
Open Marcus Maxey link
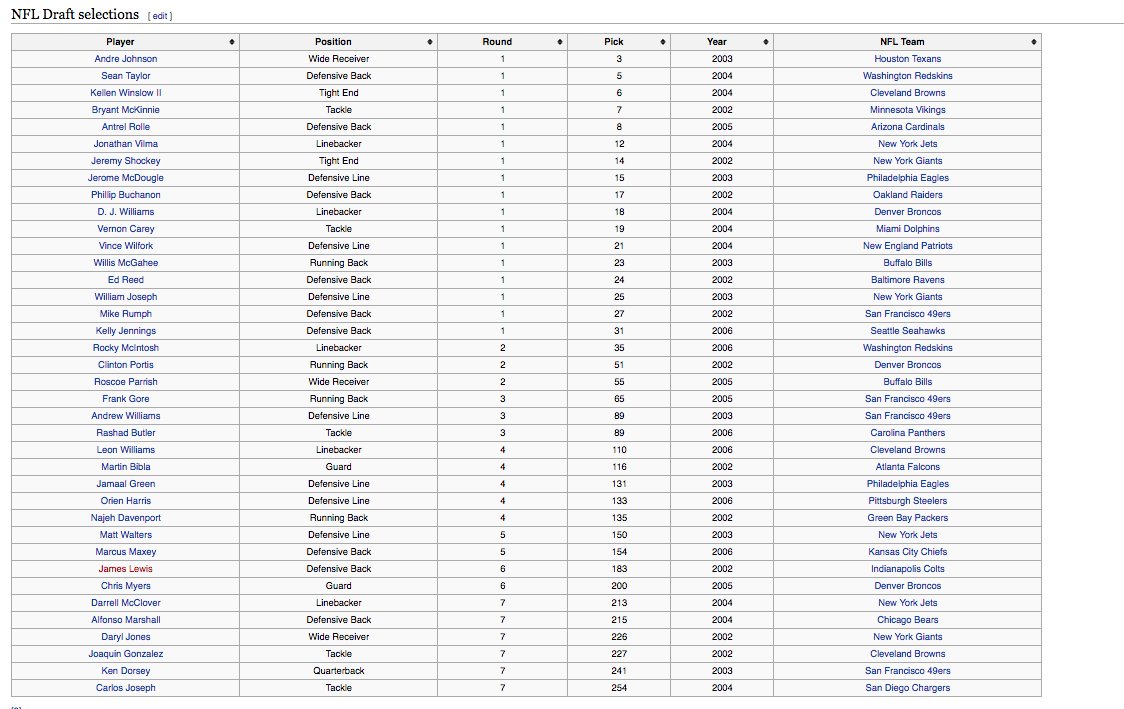point(125,552)
